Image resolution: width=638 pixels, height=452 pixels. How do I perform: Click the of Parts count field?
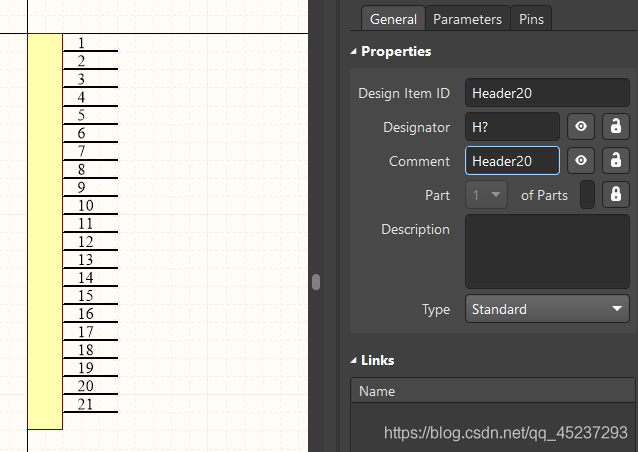(x=587, y=194)
